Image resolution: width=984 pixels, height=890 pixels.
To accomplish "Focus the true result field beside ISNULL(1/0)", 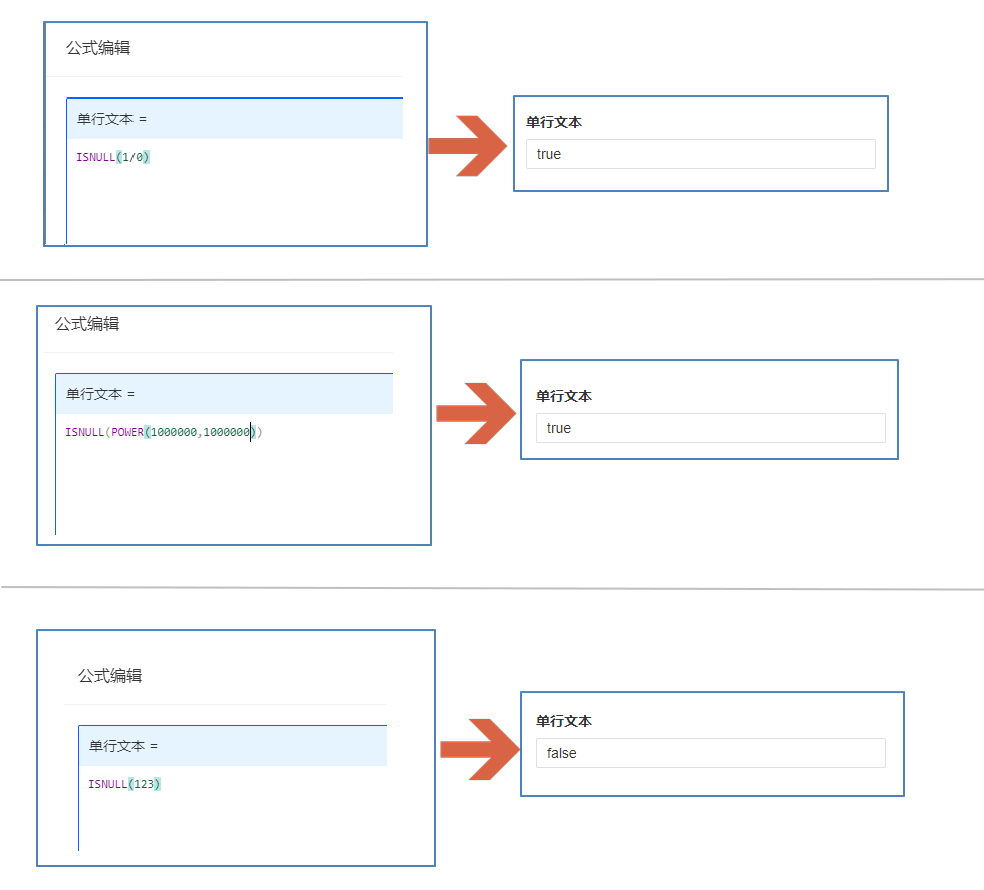I will (700, 154).
